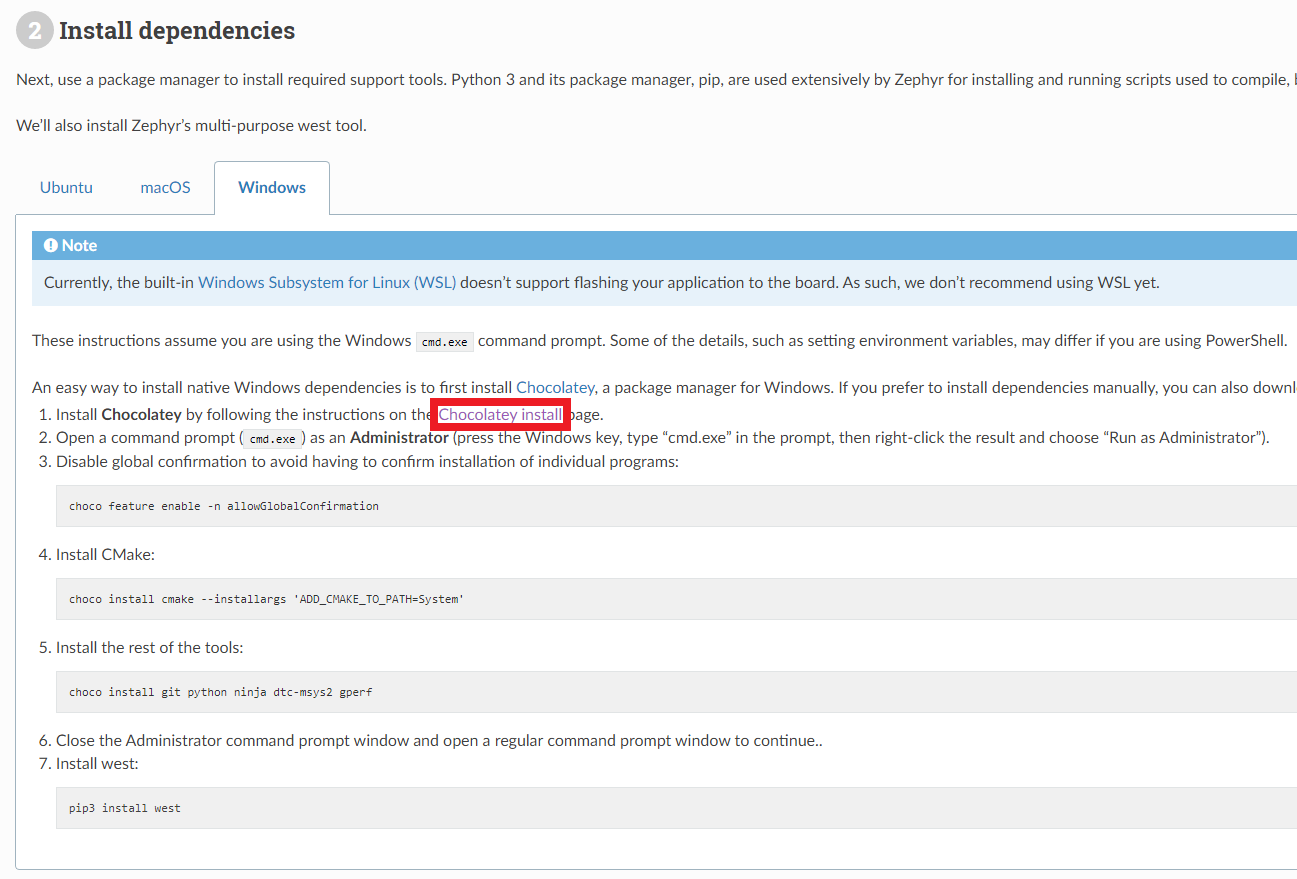This screenshot has width=1297, height=879.
Task: Click the step 2 number badge
Action: 35,31
